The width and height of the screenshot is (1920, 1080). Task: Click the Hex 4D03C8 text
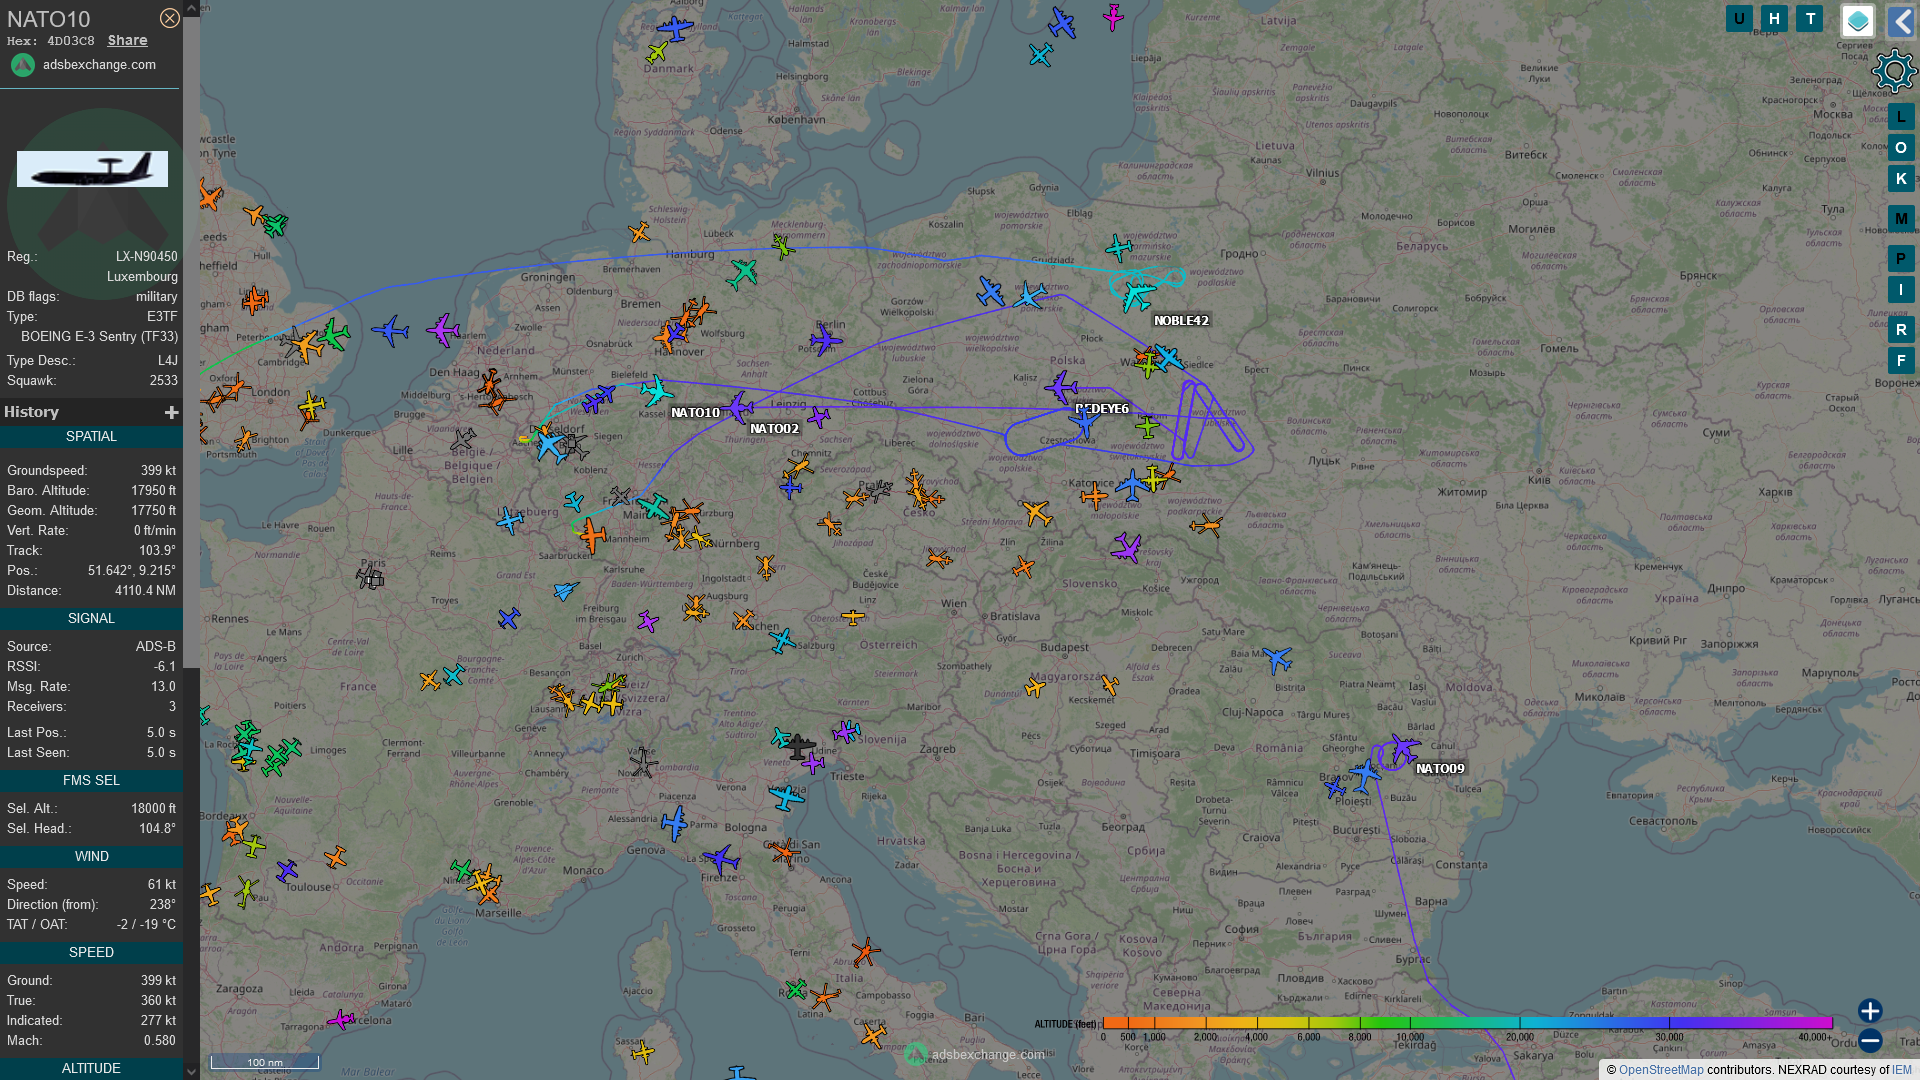51,41
